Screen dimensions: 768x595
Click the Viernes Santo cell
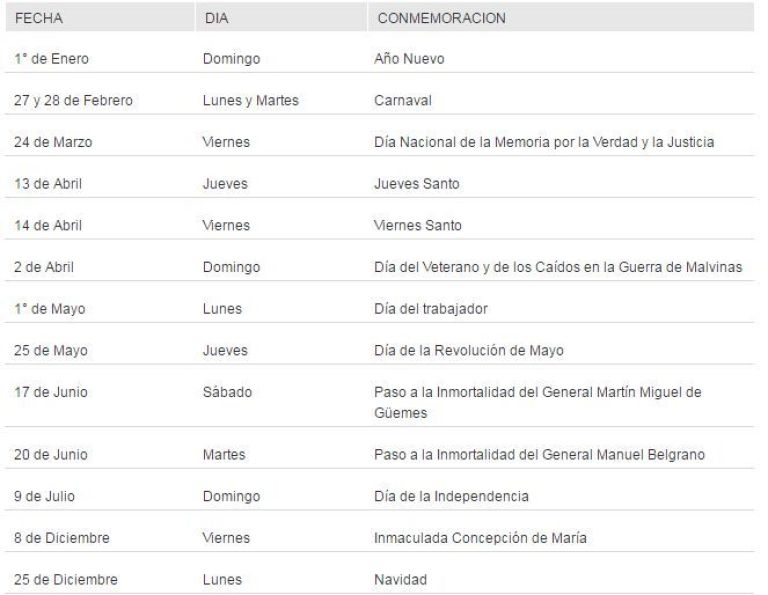(x=417, y=225)
